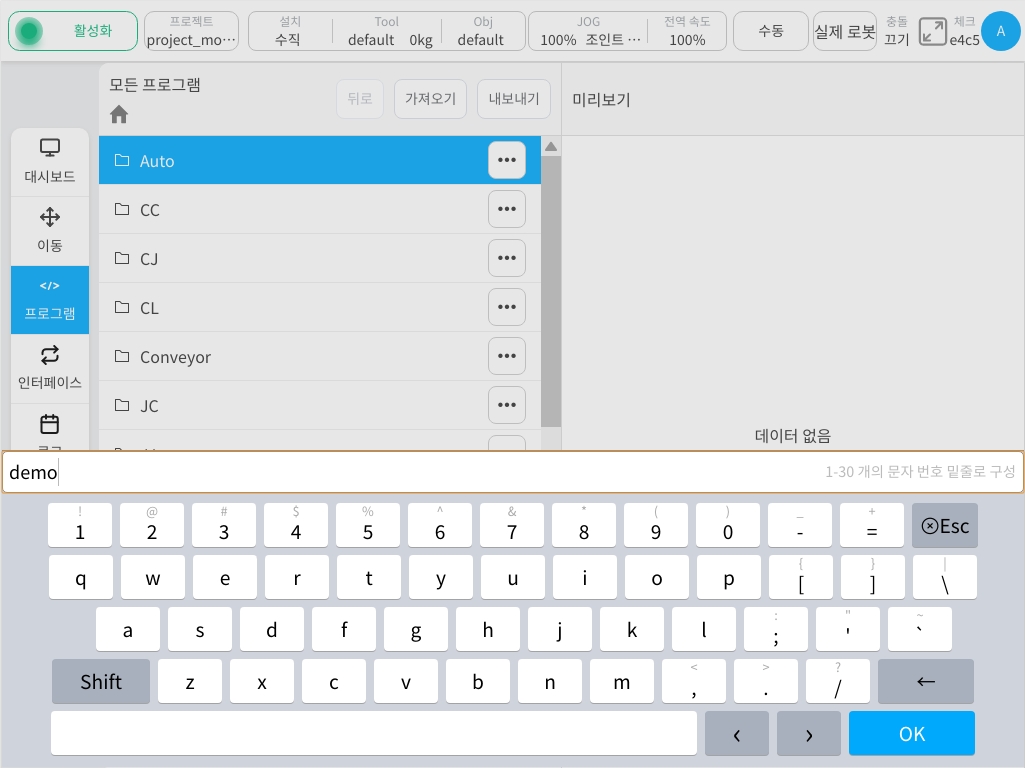Select the CL folder
Screen dimensions: 1025x768
coord(320,307)
